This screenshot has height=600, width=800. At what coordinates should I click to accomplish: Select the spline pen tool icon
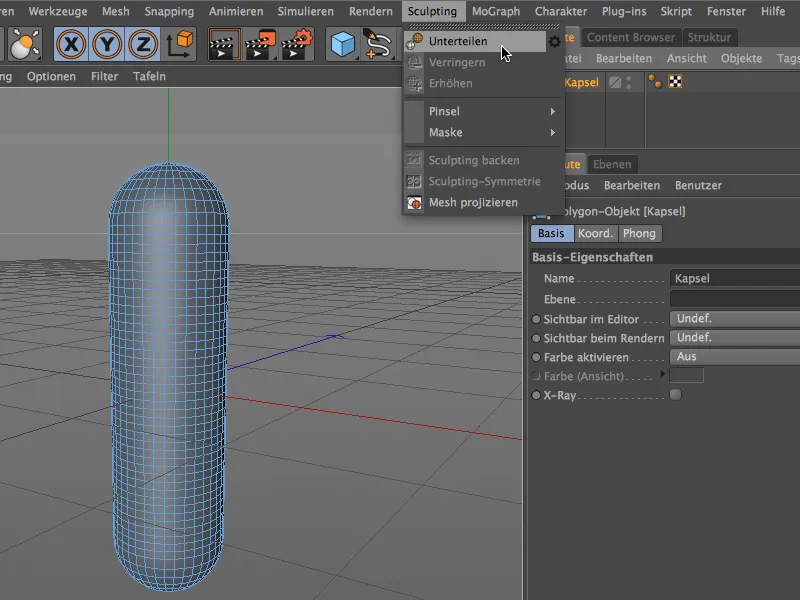[378, 44]
